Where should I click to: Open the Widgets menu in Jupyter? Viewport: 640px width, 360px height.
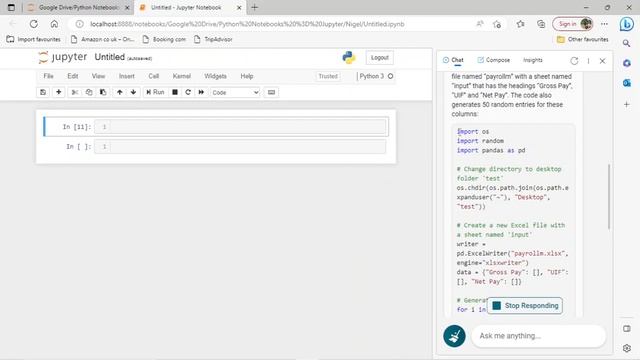click(215, 76)
